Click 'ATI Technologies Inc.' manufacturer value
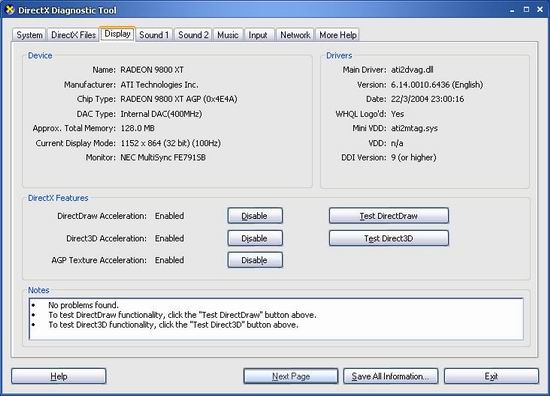The image size is (550, 396). click(x=159, y=85)
